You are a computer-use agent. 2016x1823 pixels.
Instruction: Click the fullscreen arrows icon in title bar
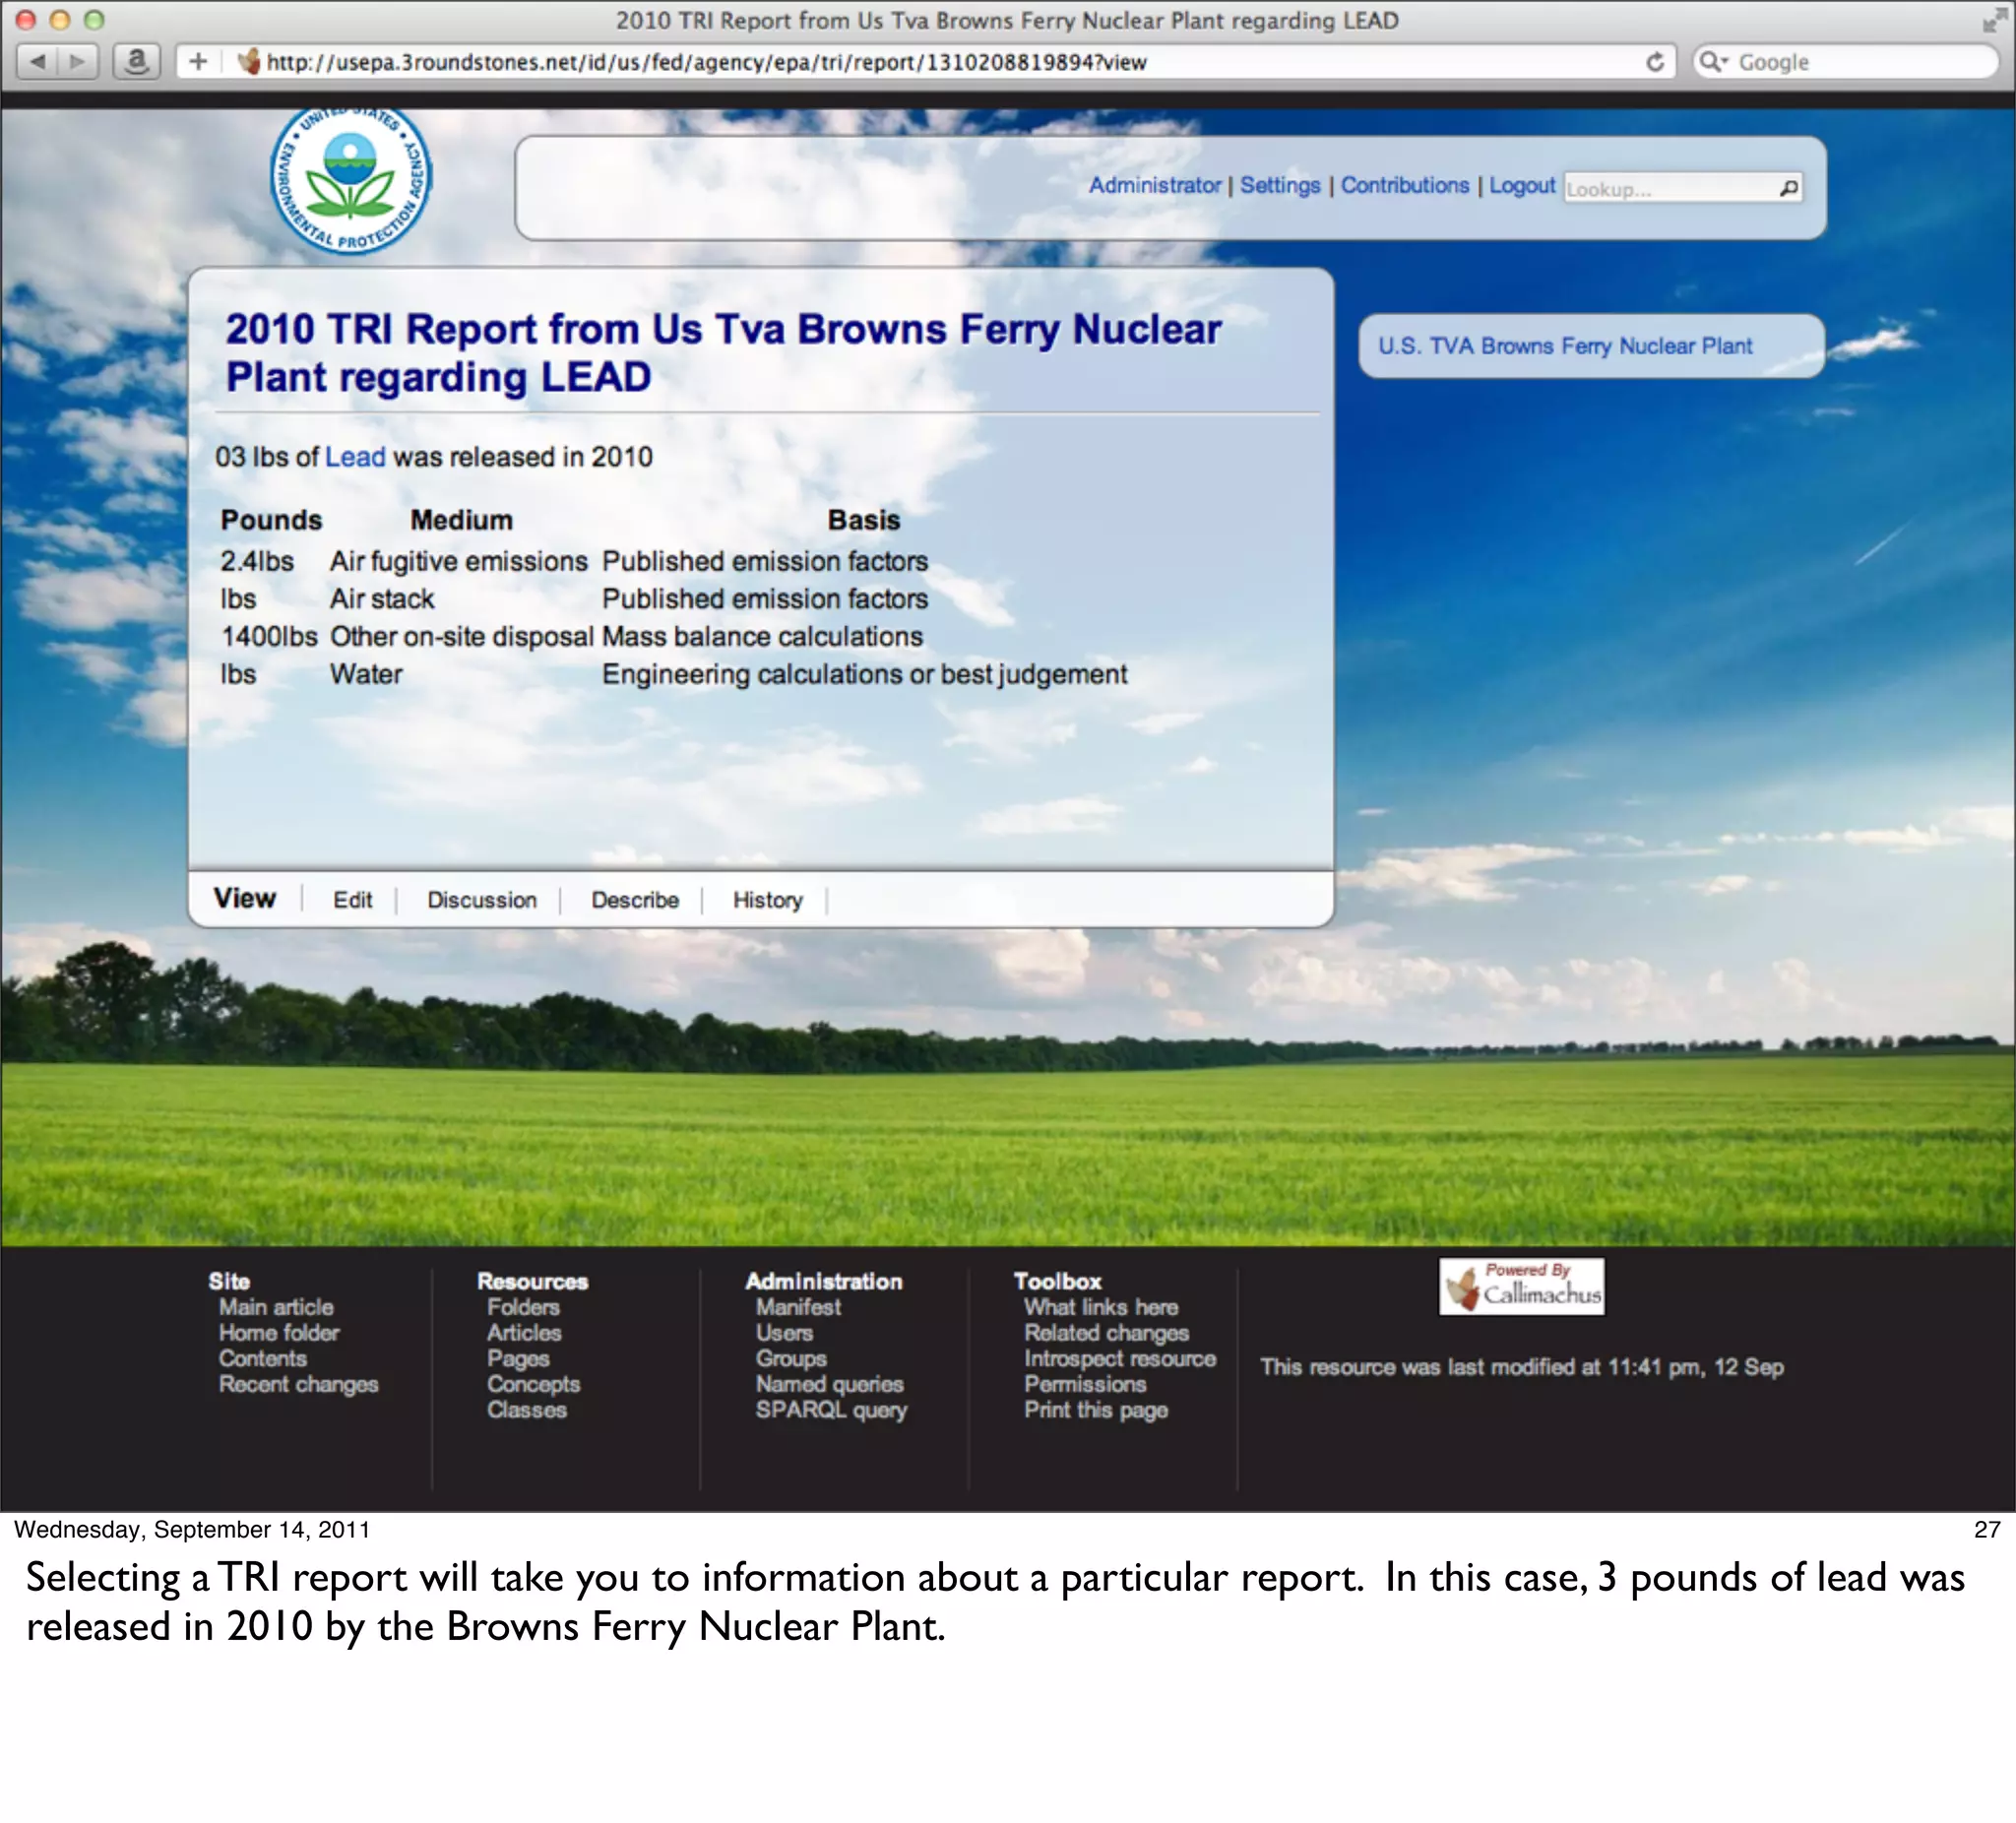pos(1993,21)
